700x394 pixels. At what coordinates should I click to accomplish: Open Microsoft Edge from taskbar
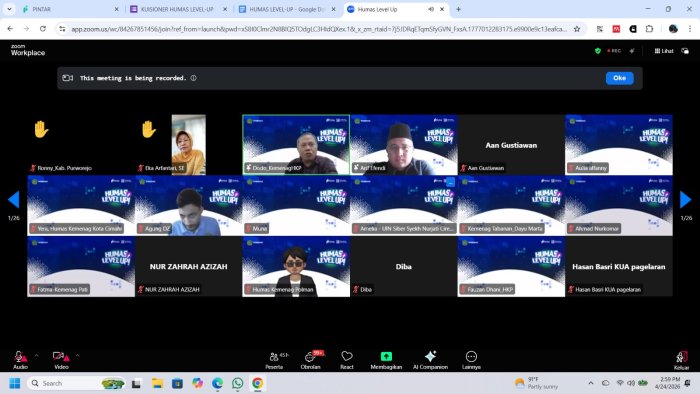pos(217,383)
